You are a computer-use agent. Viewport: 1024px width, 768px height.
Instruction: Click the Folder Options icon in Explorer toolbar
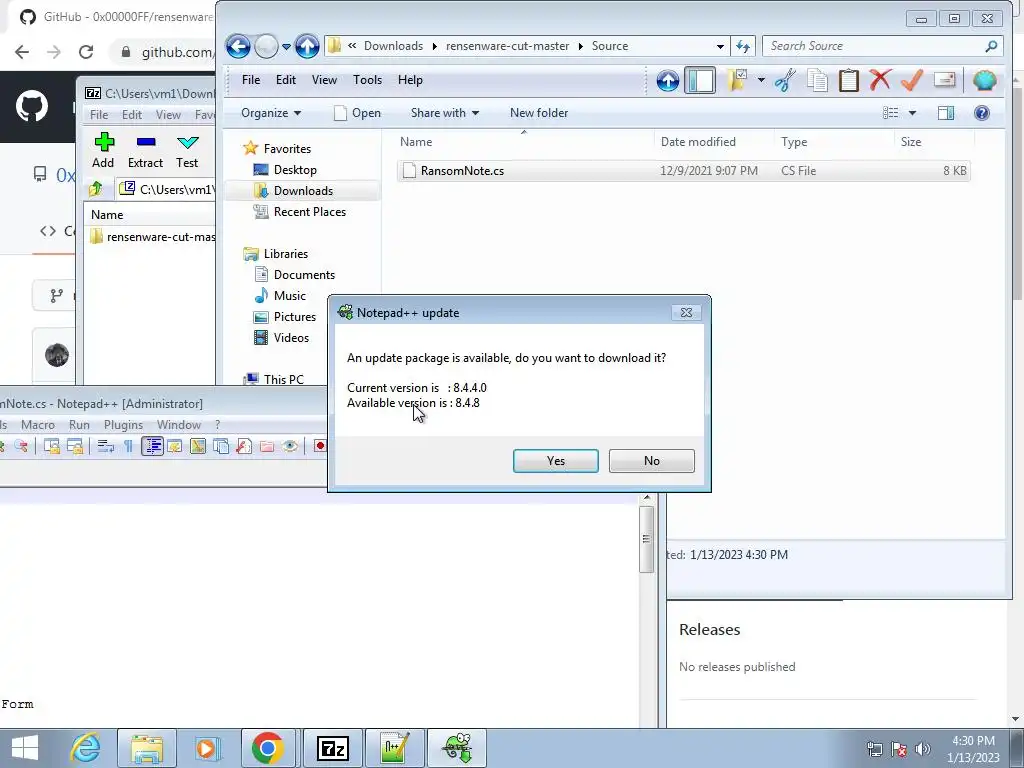(736, 80)
